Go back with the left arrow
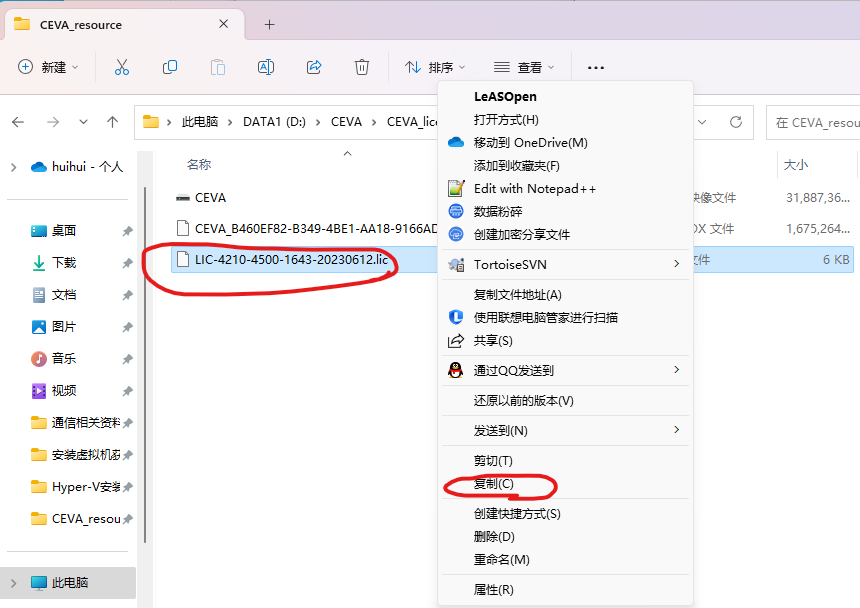The image size is (860, 608). coord(18,122)
